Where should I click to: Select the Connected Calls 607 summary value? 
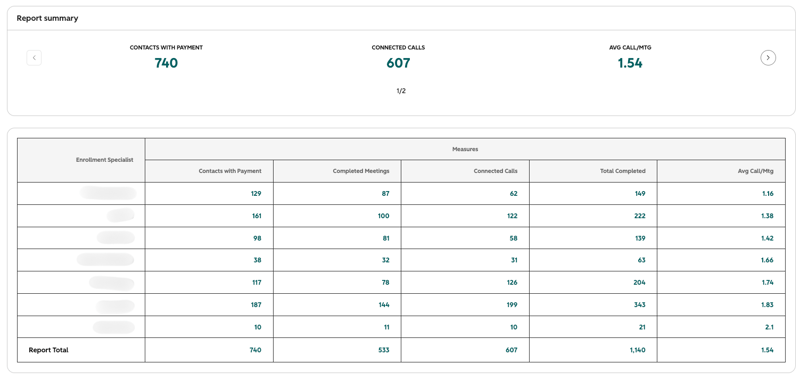(398, 63)
